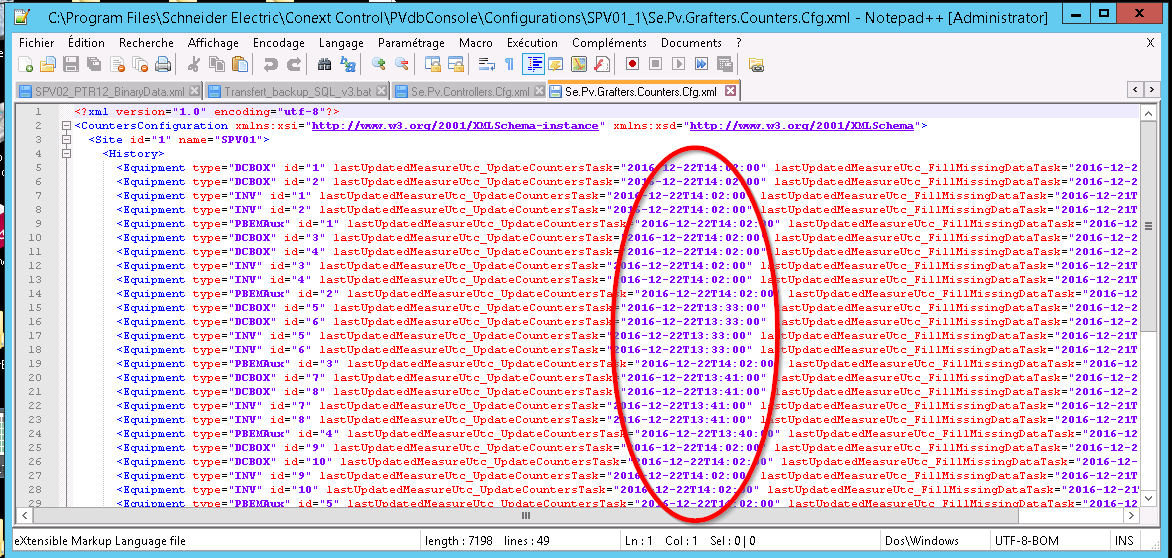The image size is (1172, 558).
Task: Toggle show all characters pilcrow button
Action: 509,65
